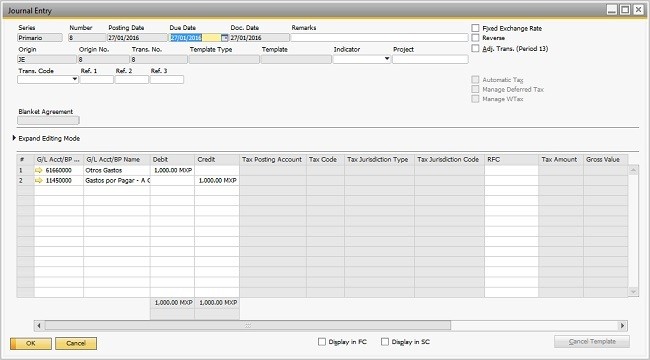Expand the Expand Editing Mode section

[15, 138]
